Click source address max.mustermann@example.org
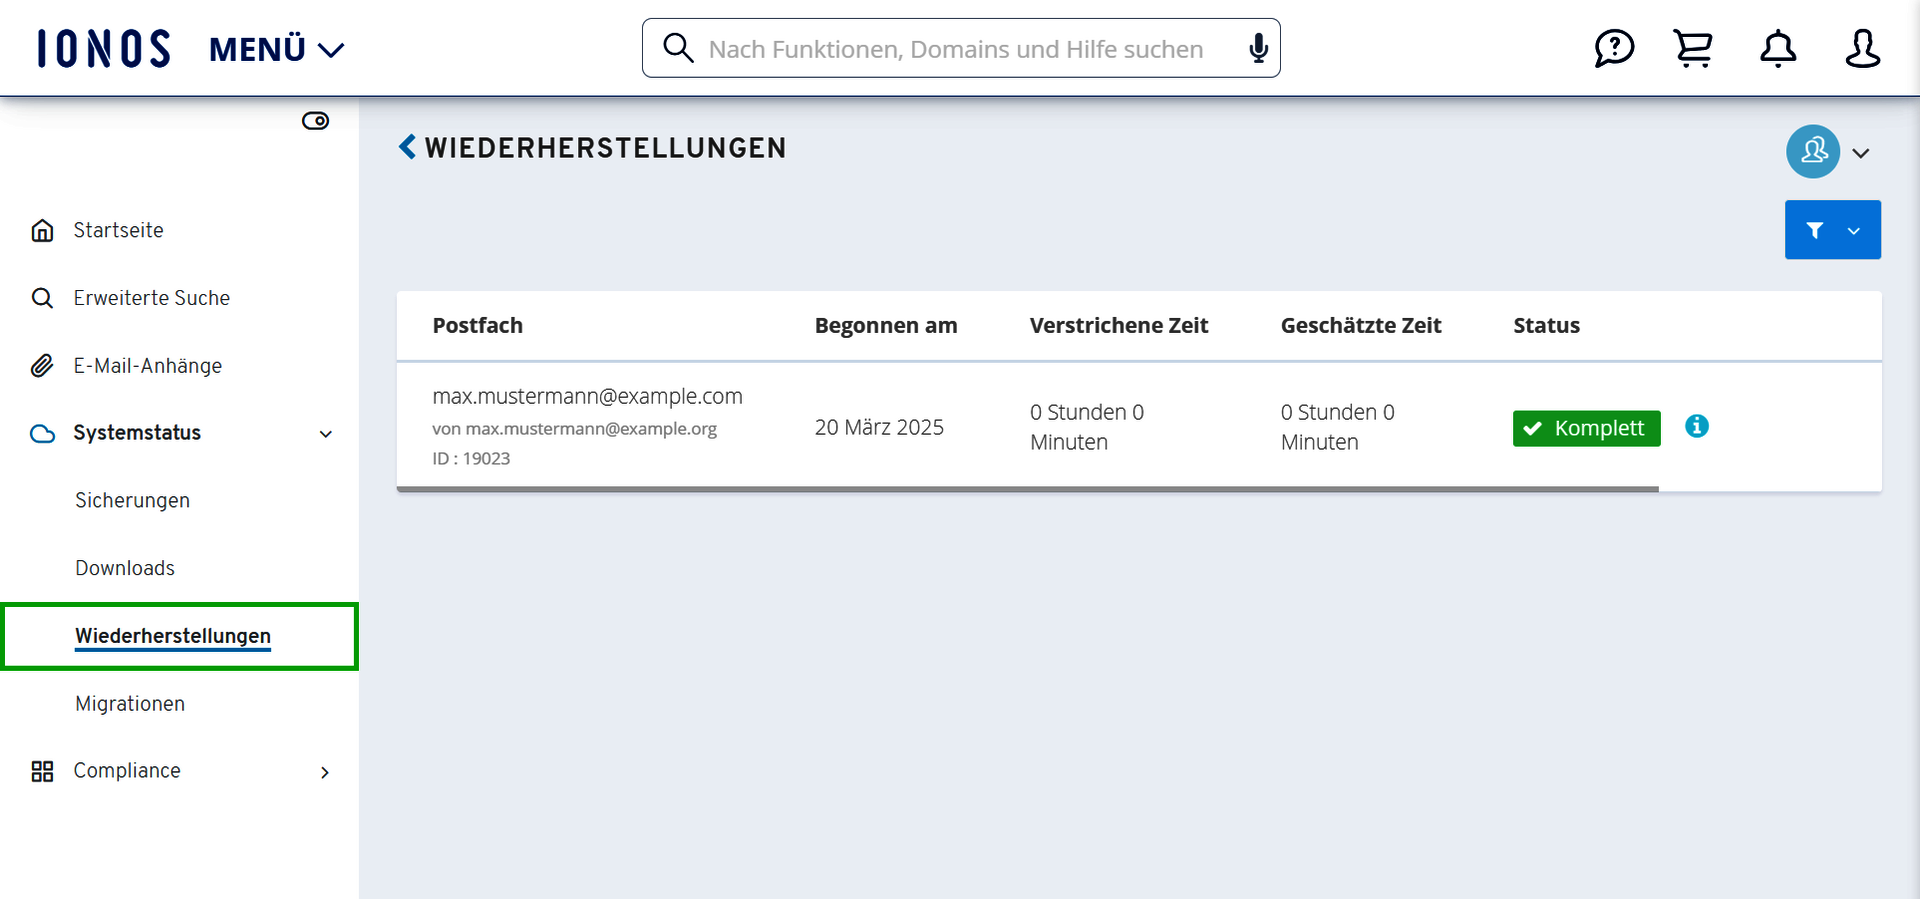 tap(591, 429)
